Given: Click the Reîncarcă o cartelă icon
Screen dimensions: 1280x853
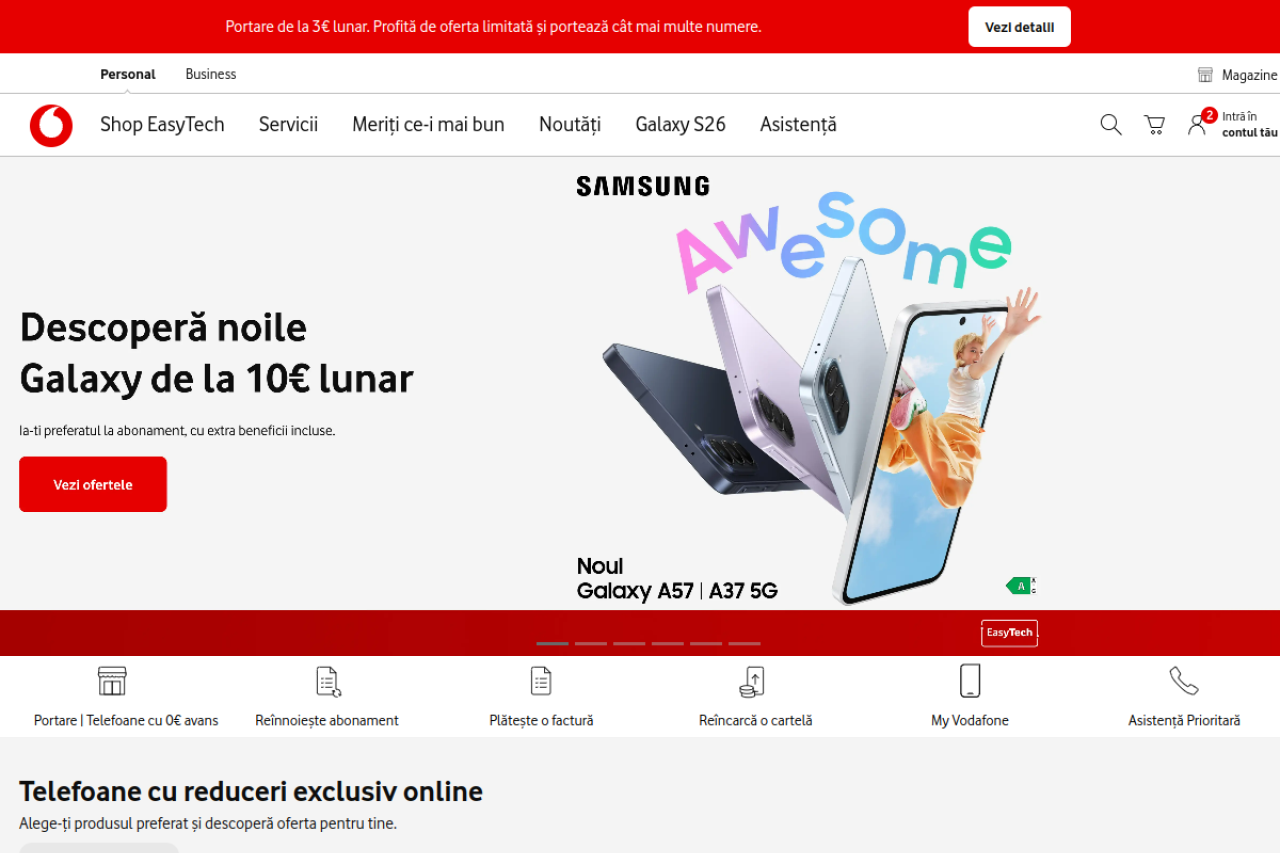Looking at the screenshot, I should point(752,682).
